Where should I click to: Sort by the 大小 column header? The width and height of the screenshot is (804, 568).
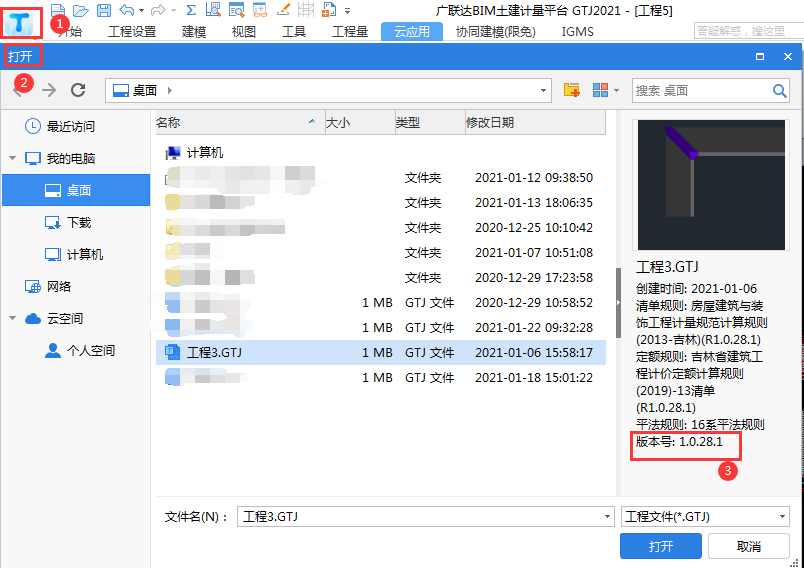pyautogui.click(x=360, y=123)
